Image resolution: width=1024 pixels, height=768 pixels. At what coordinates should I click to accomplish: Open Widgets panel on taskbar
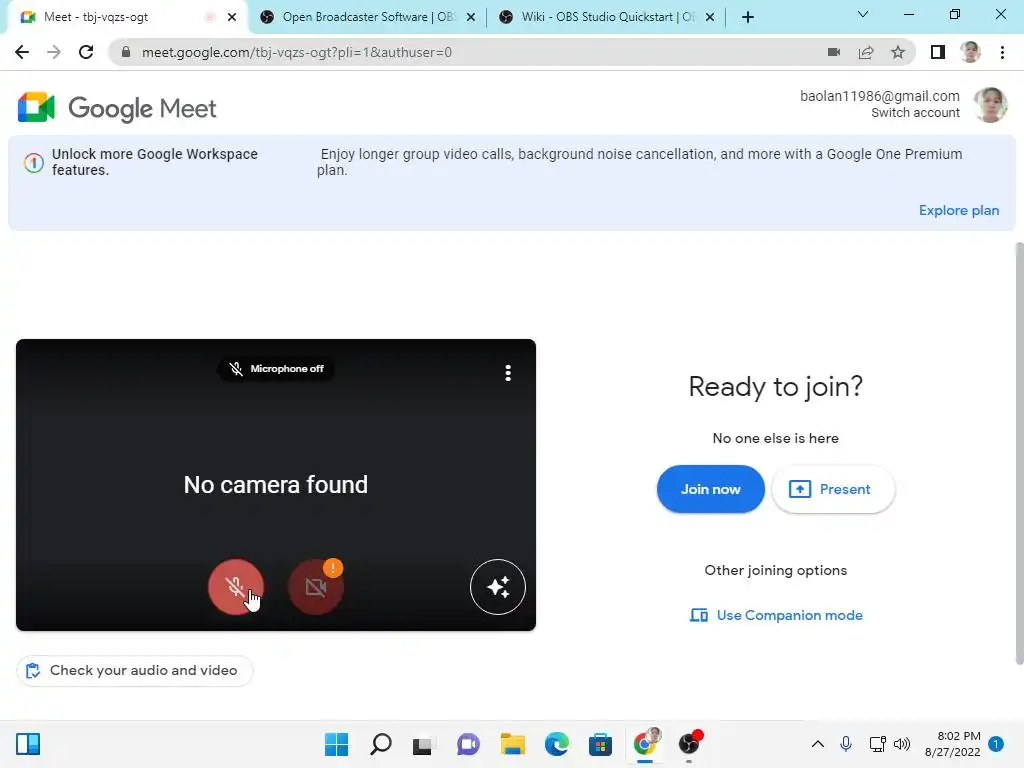[x=28, y=744]
